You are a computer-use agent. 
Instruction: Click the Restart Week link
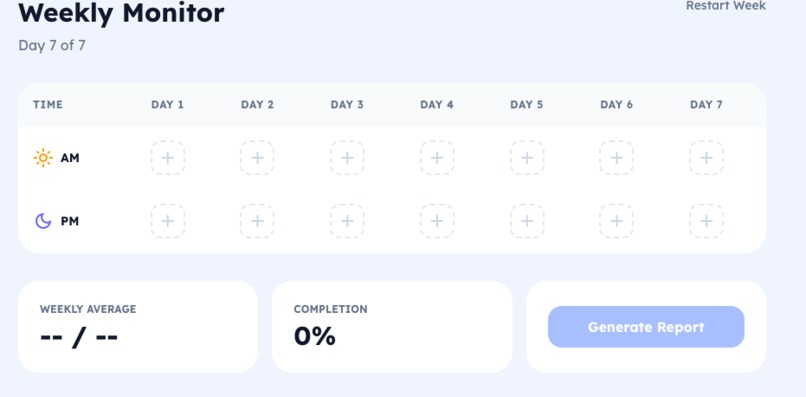tap(726, 6)
